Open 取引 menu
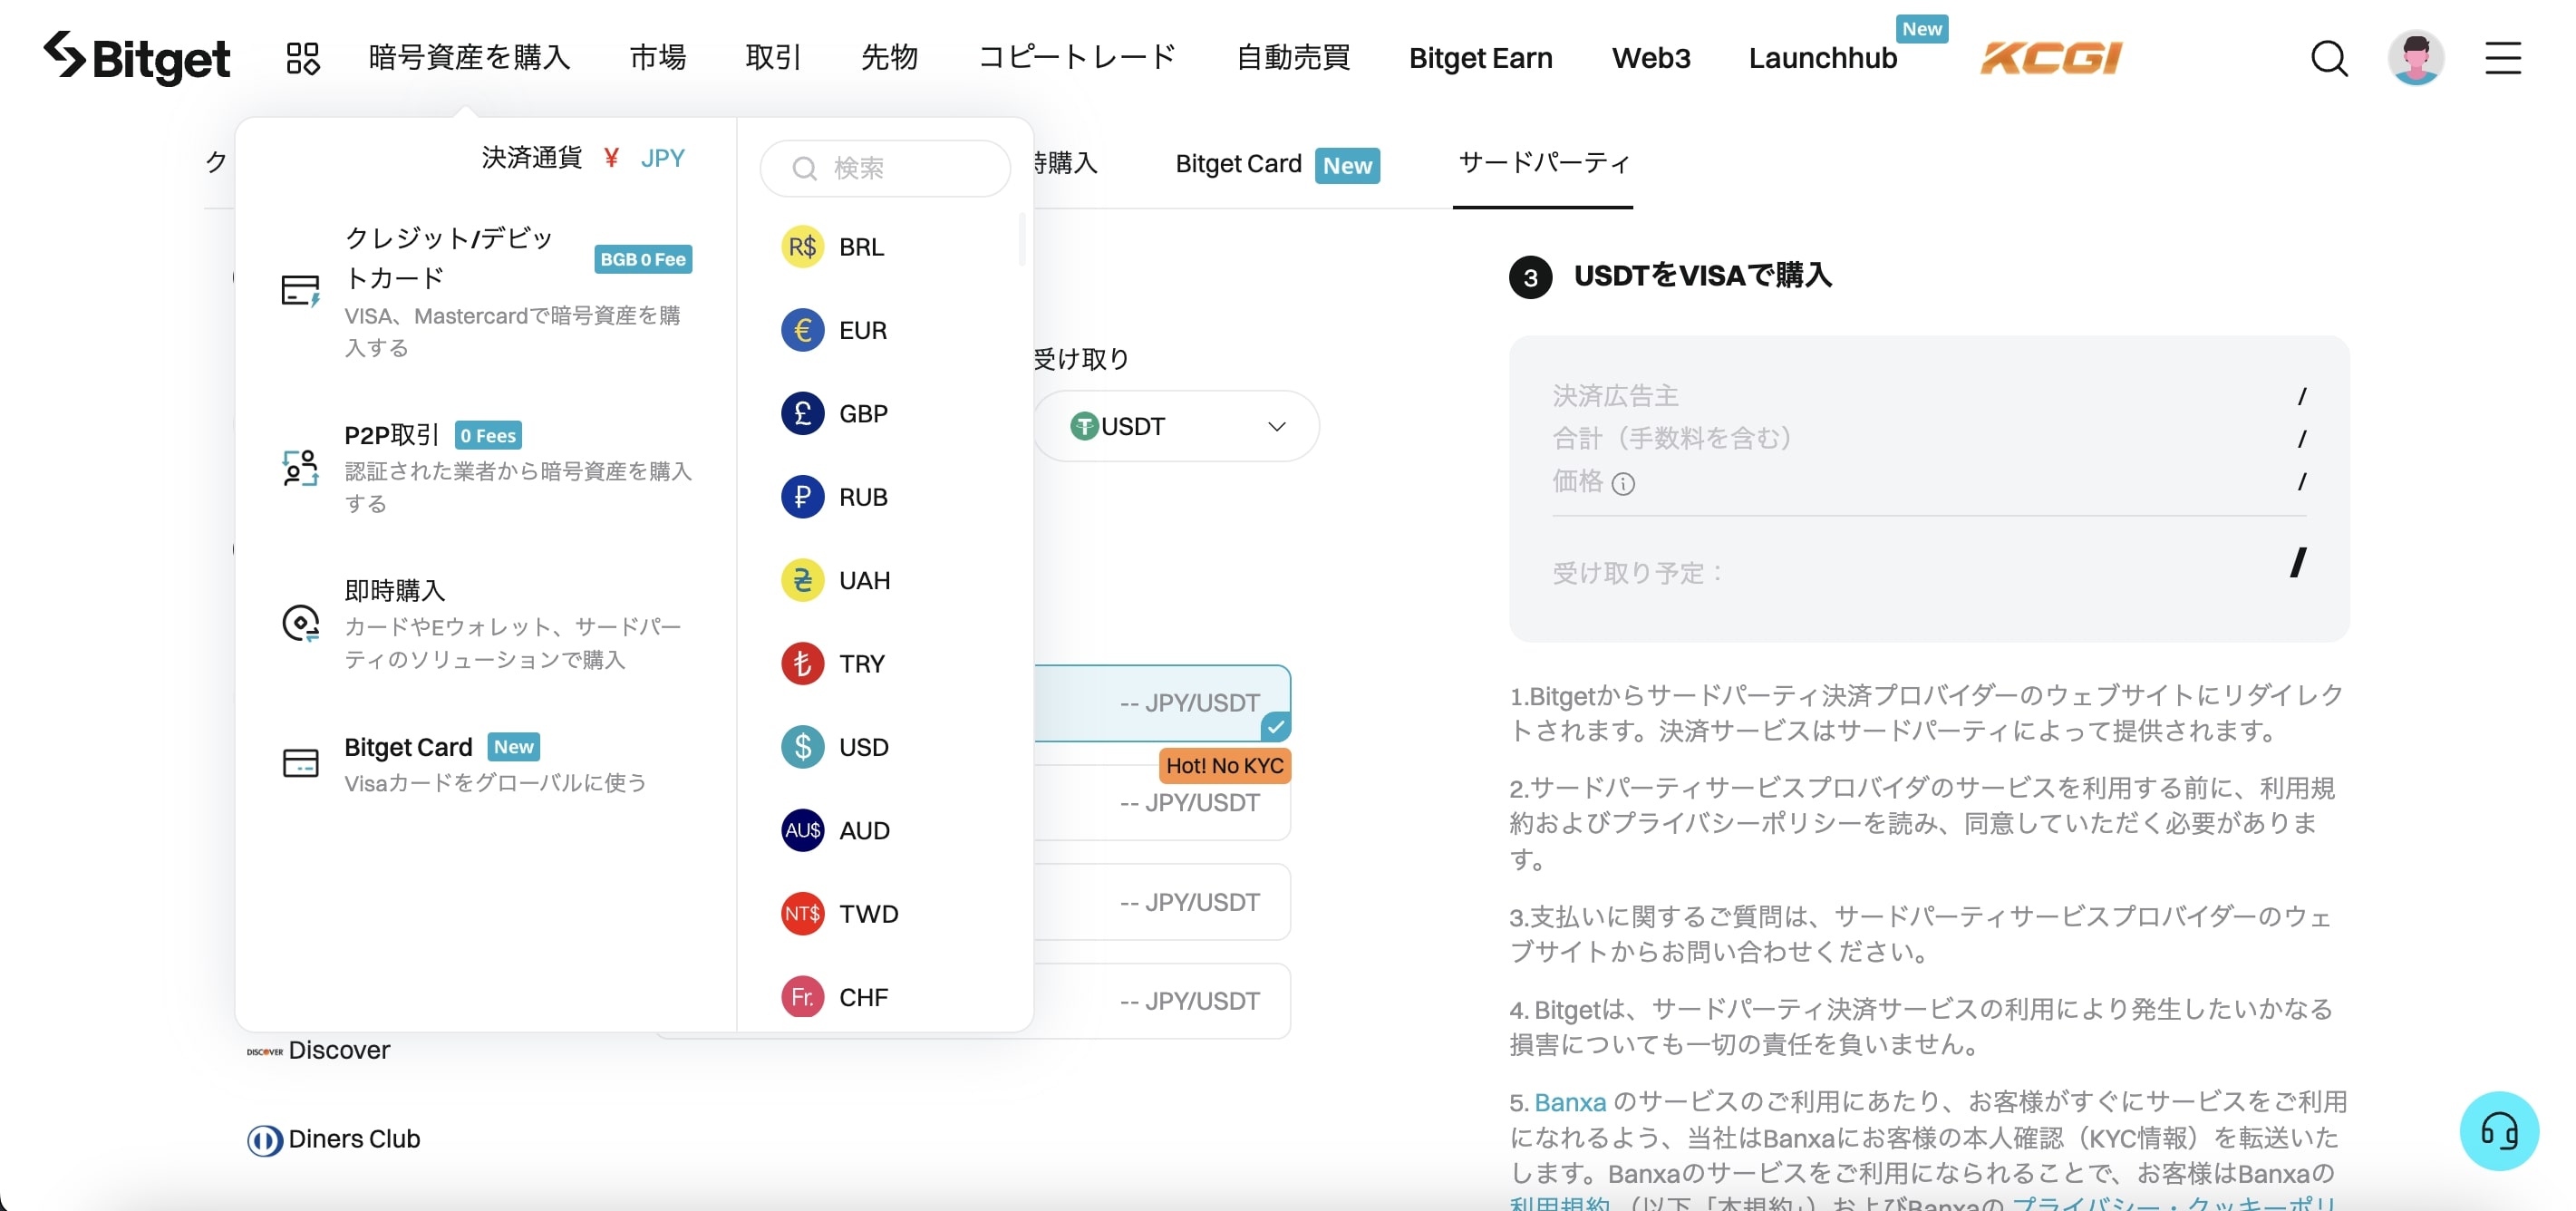The image size is (2576, 1211). tap(773, 58)
